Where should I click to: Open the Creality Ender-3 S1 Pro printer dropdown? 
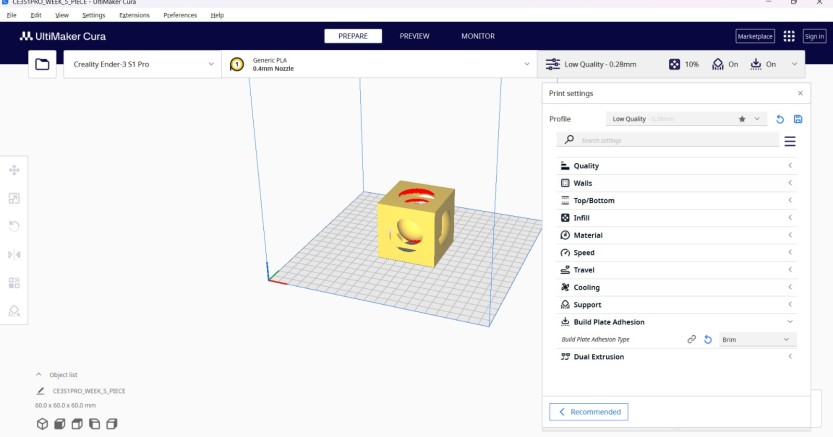[142, 64]
